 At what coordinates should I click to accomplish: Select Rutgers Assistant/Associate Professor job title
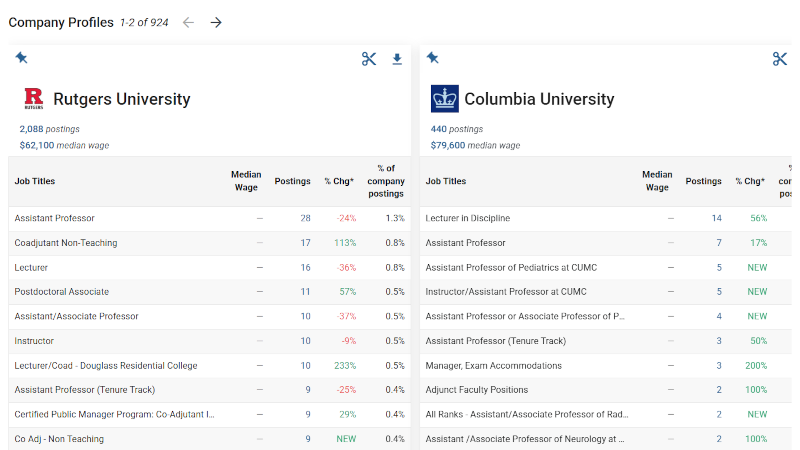77,316
